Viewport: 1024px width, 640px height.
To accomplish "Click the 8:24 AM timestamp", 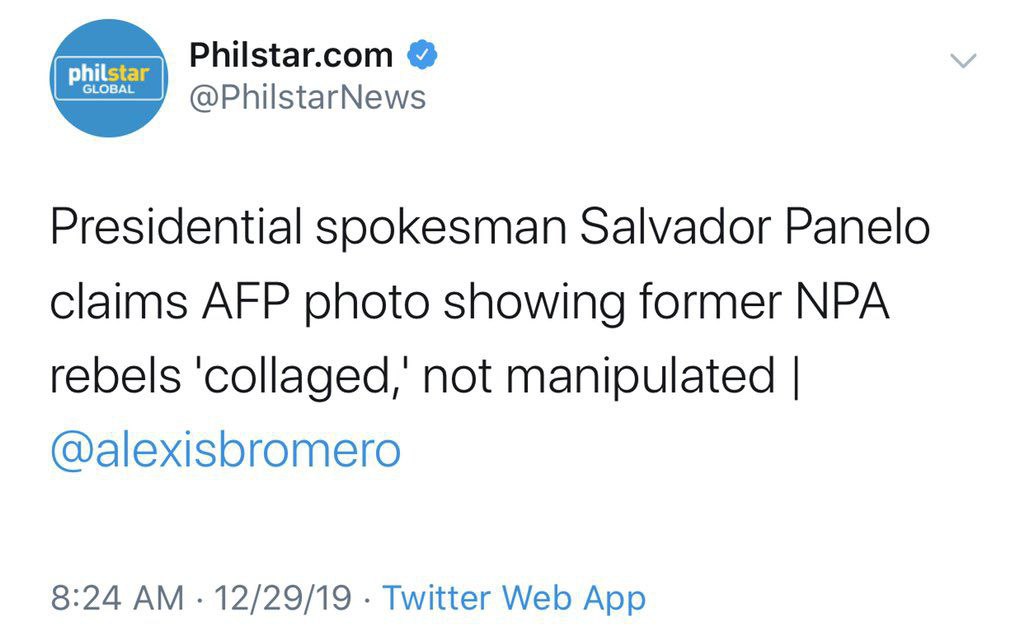I will point(118,598).
